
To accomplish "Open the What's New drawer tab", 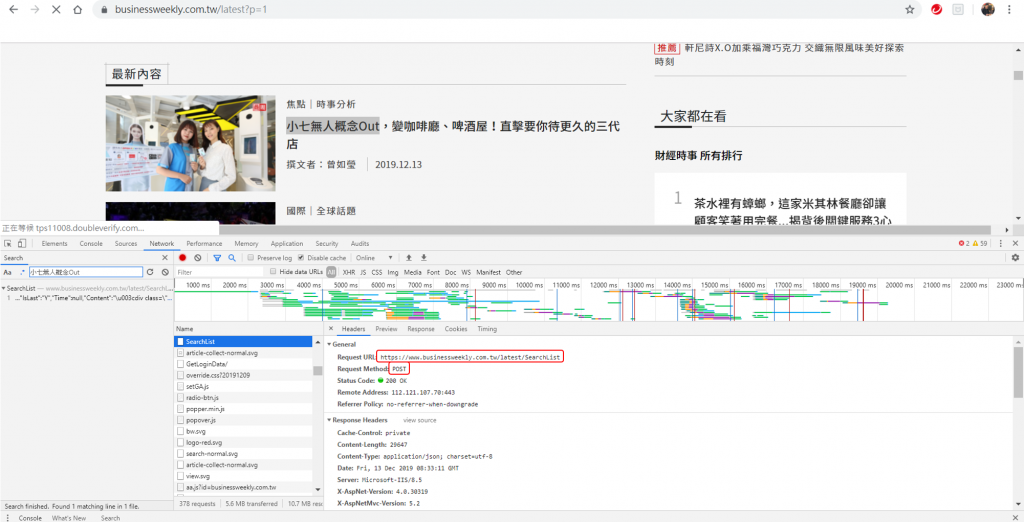I will [69, 518].
